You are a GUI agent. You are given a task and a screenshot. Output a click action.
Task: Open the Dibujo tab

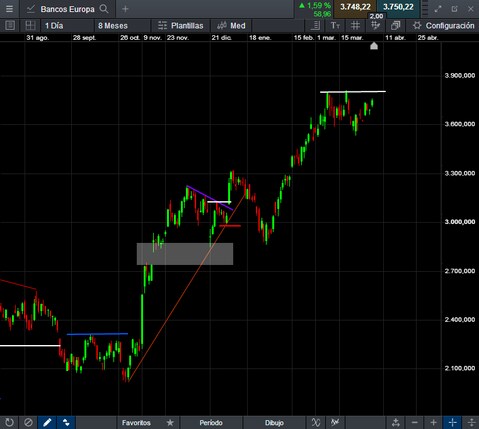click(274, 423)
